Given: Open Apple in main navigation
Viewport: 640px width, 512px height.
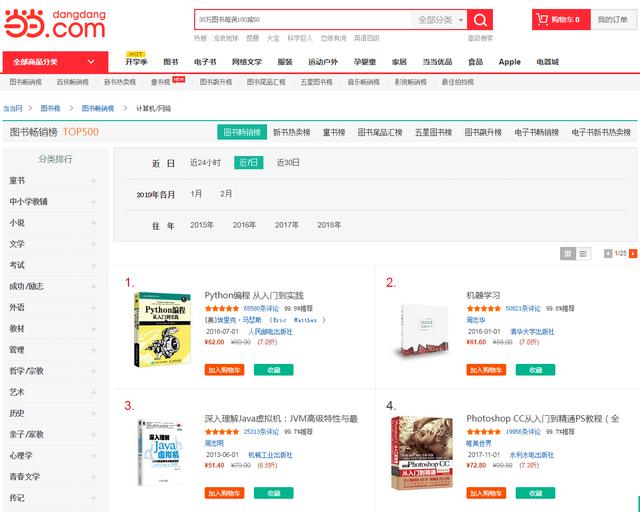Looking at the screenshot, I should click(509, 62).
